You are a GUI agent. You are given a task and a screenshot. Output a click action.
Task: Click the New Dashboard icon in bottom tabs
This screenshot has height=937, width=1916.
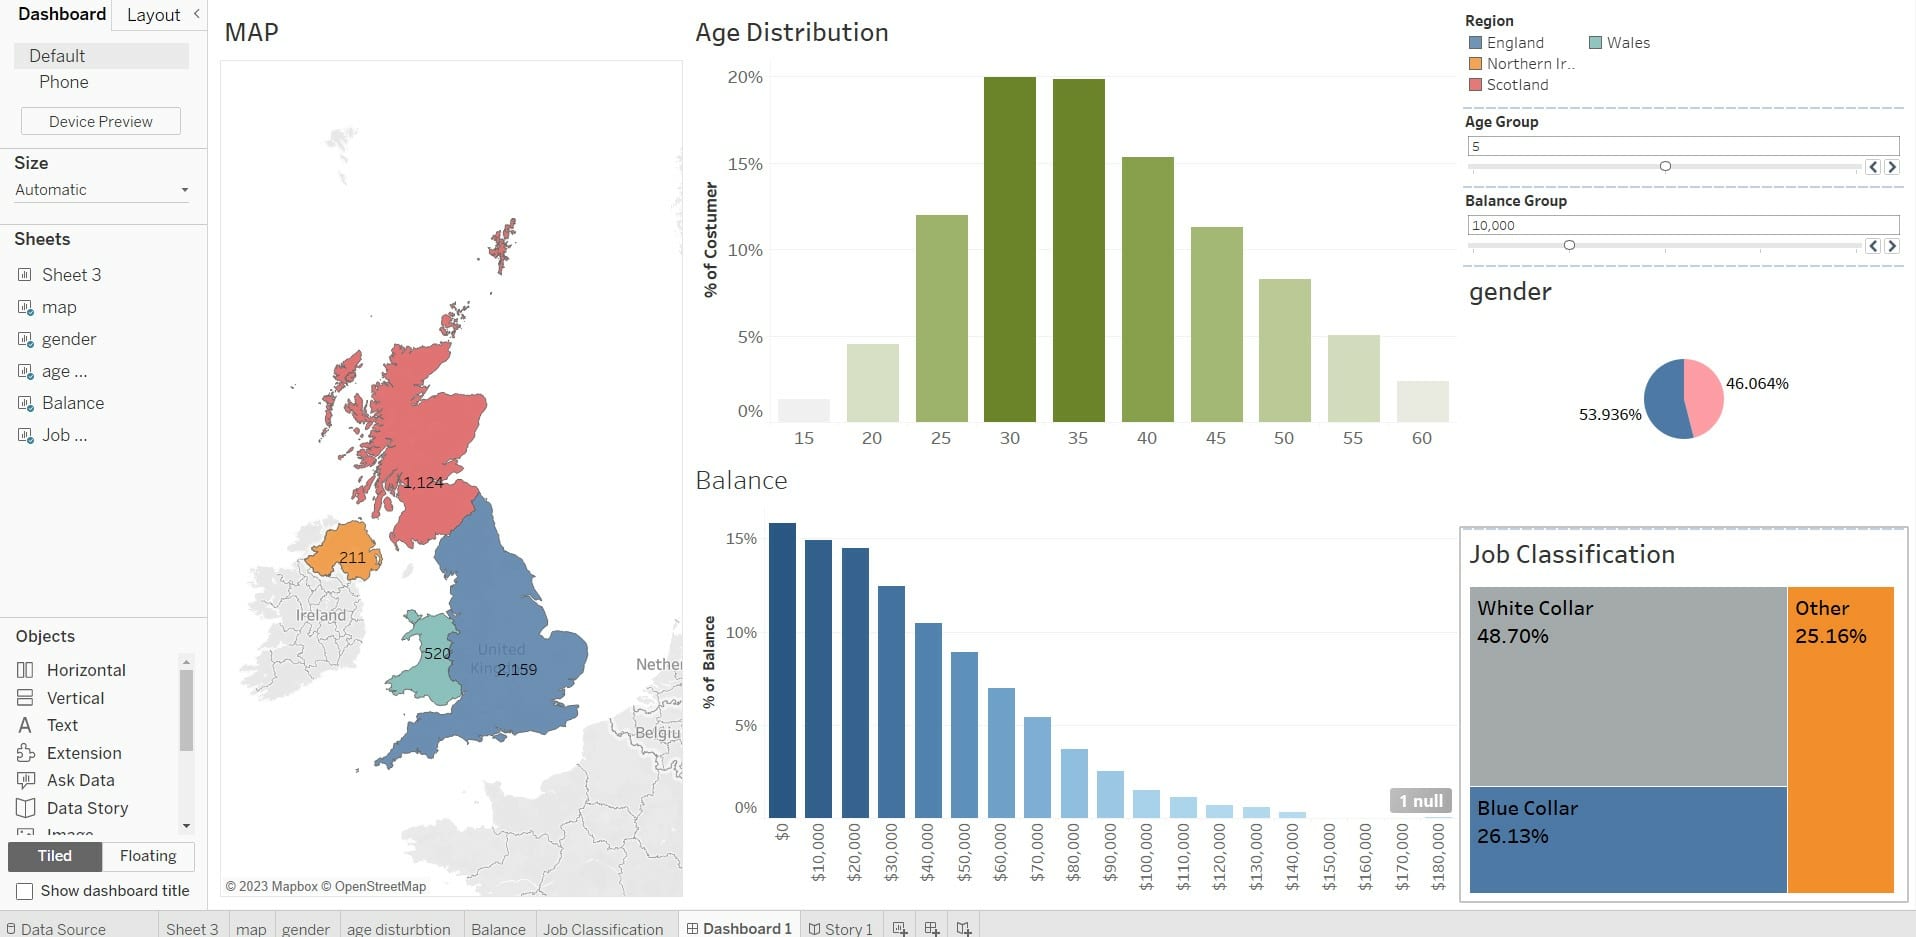(931, 928)
